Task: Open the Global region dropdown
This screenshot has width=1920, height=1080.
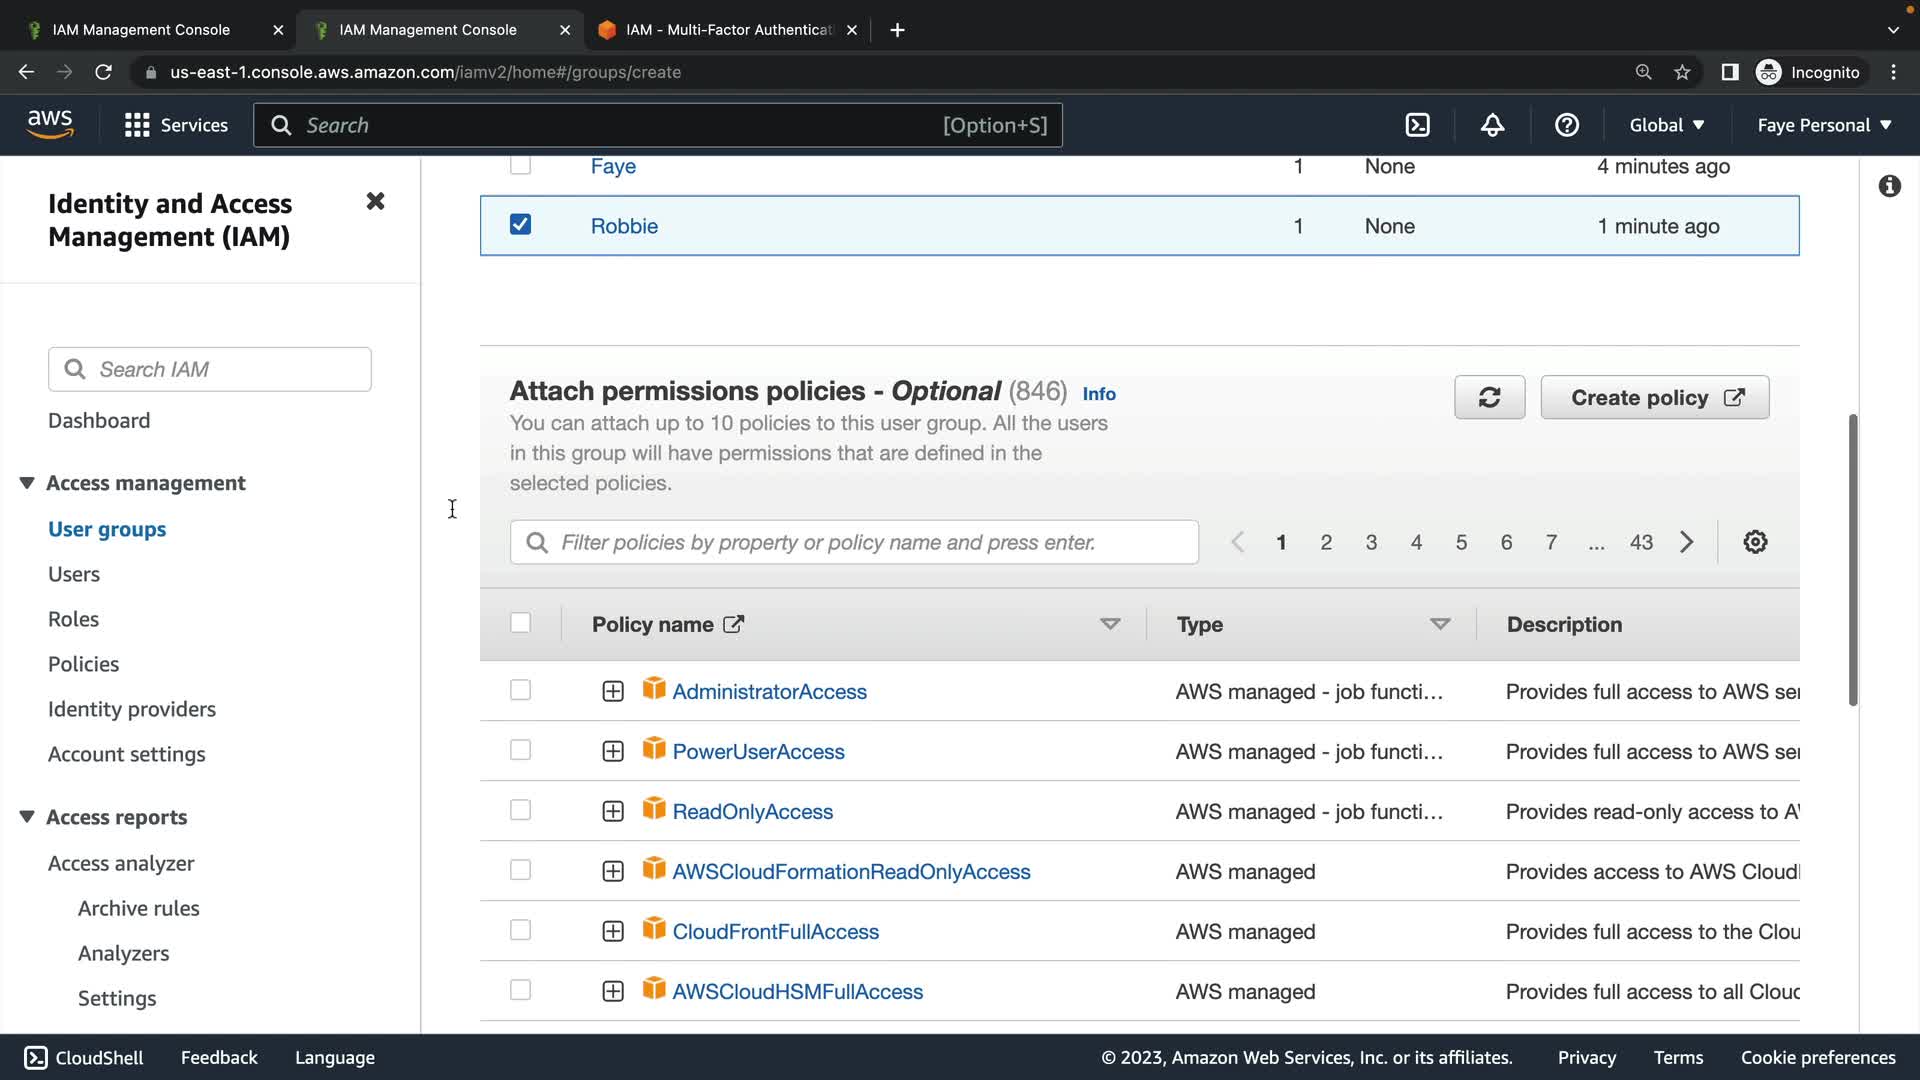Action: coord(1666,125)
